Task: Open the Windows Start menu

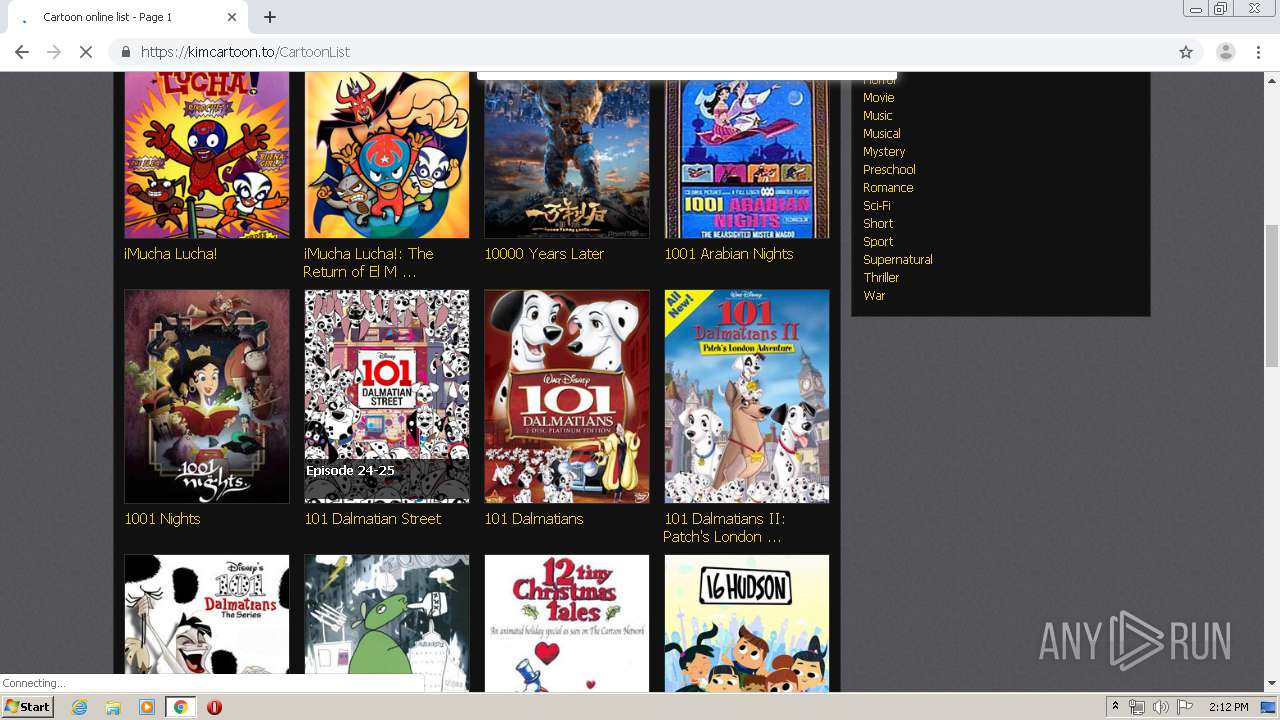Action: [x=28, y=707]
